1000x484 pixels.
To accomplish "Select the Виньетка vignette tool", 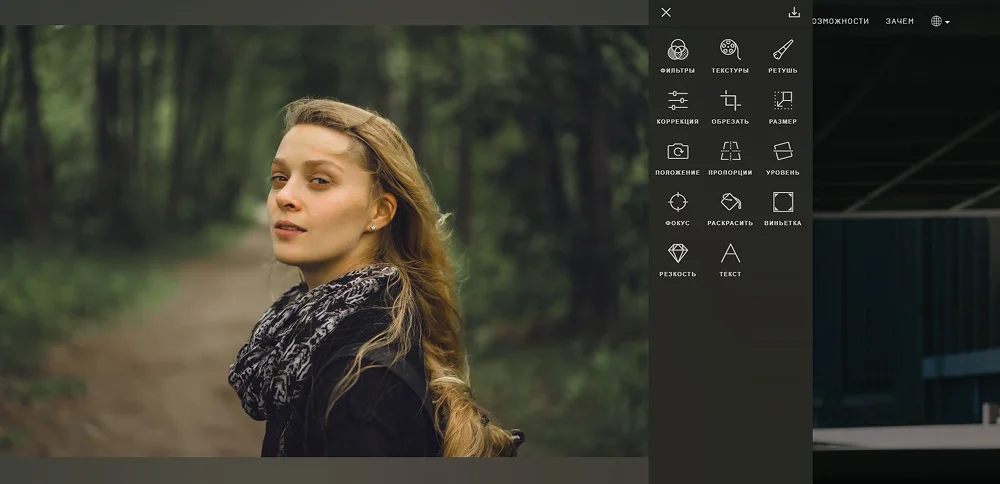I will click(783, 209).
